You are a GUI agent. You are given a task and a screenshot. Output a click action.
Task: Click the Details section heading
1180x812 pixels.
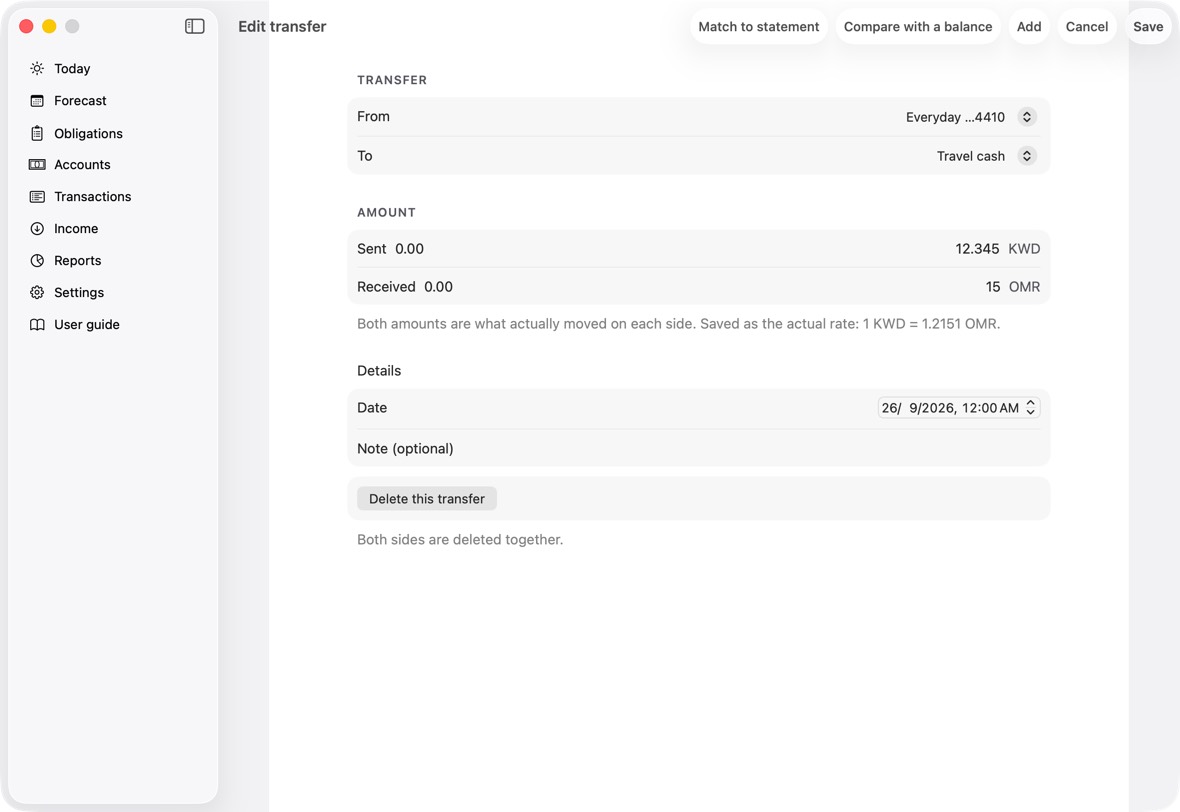tap(379, 371)
